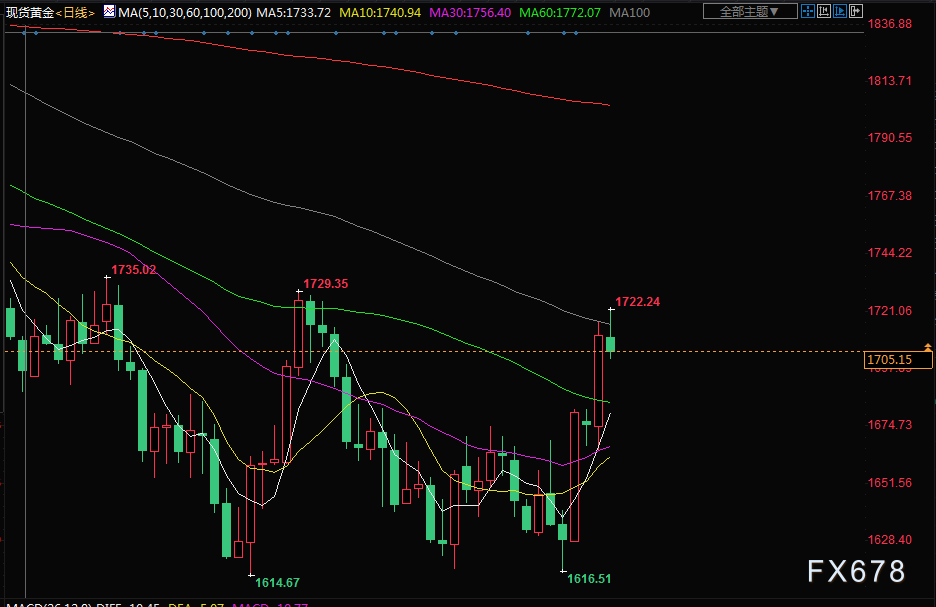Click the axis compress chart icon
Viewport: 936px width, 607px height.
tap(824, 11)
